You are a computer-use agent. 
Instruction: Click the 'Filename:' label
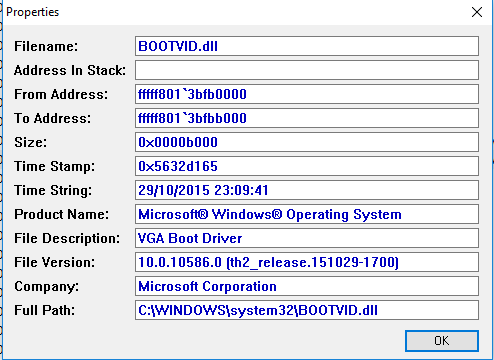click(x=46, y=46)
